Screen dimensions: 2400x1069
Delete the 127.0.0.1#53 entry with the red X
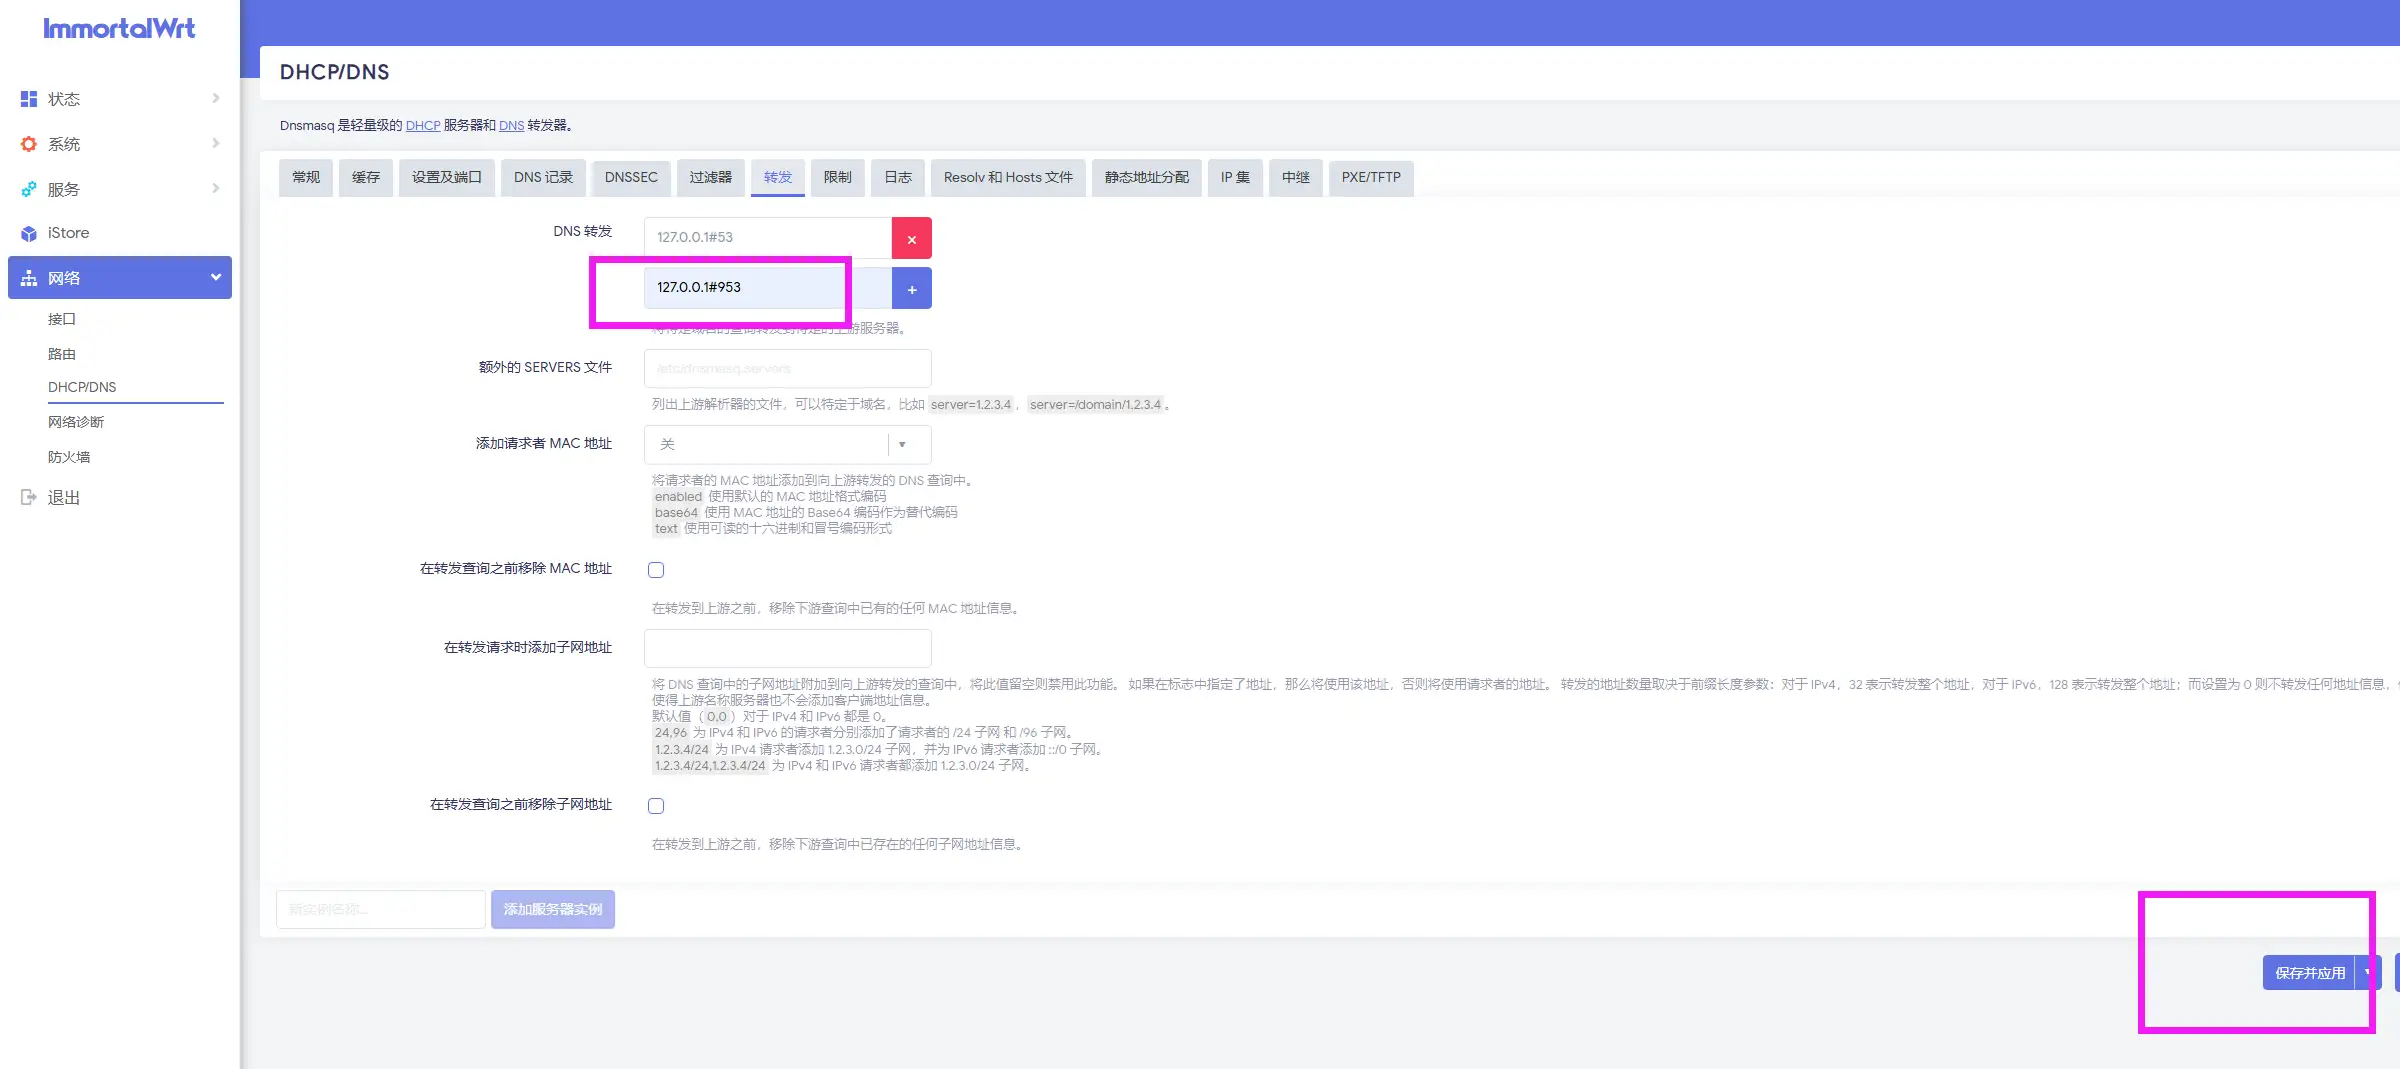click(911, 238)
